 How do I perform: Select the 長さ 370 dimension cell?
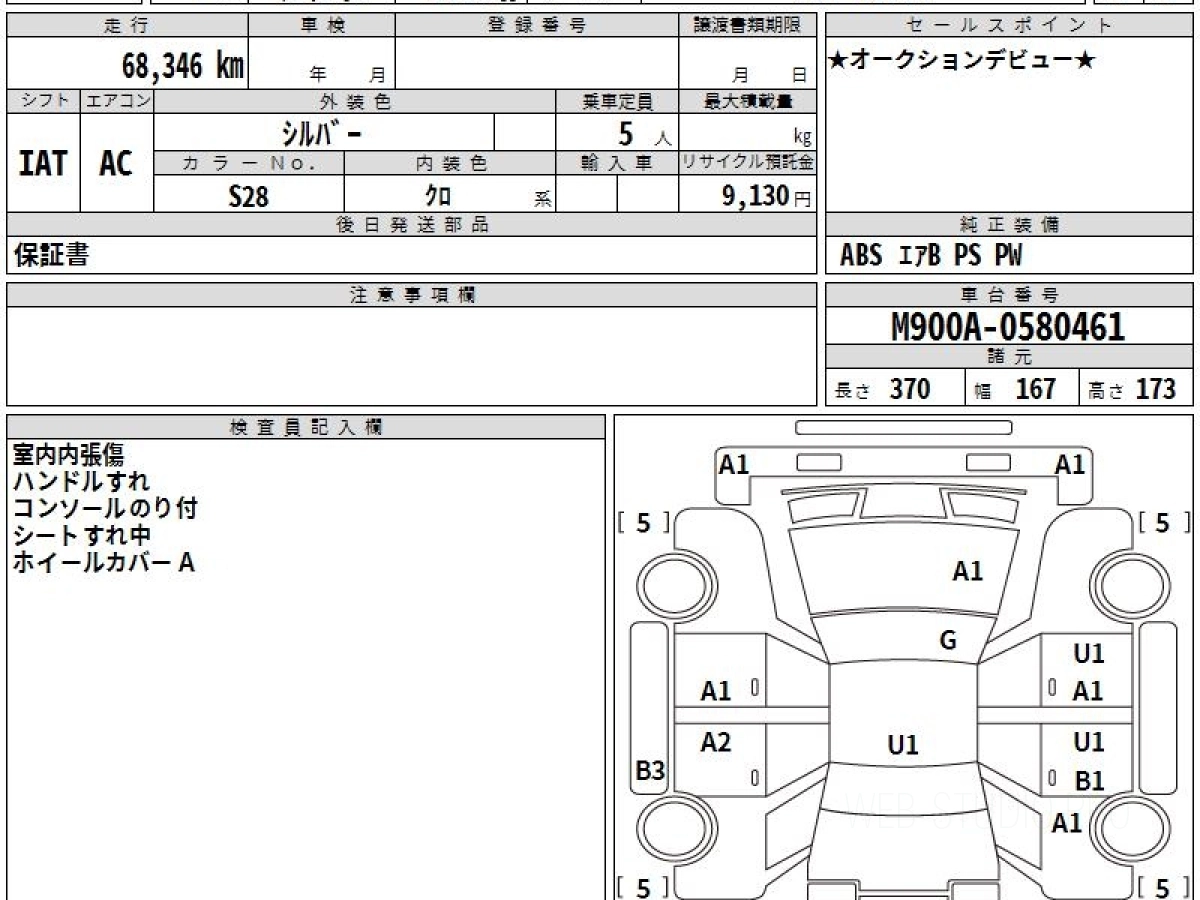[x=895, y=389]
